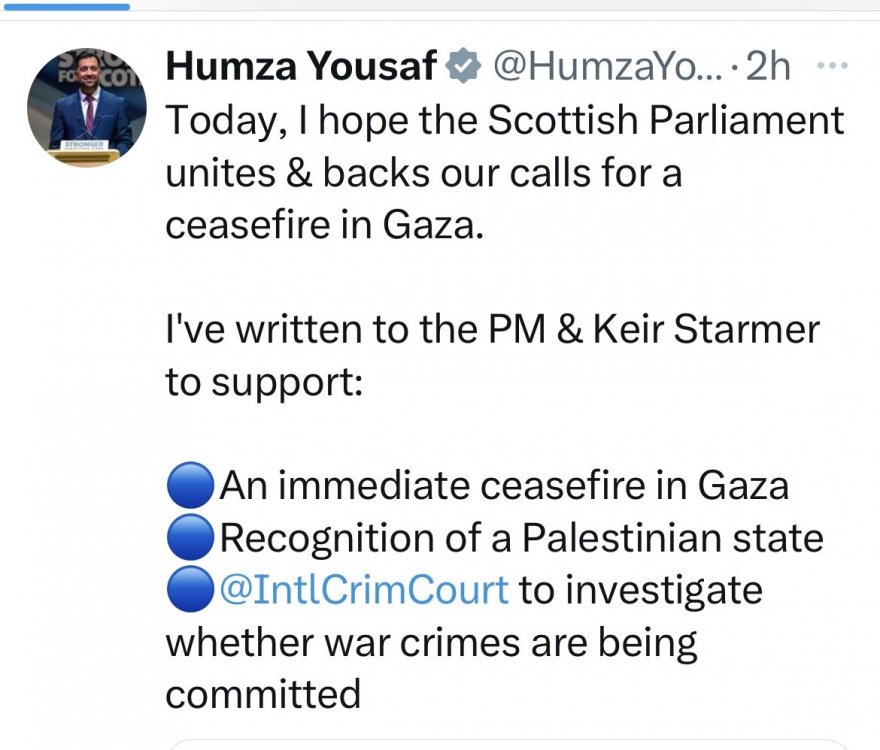
Task: Open Humza Yousaf's profile picture
Action: (86, 108)
